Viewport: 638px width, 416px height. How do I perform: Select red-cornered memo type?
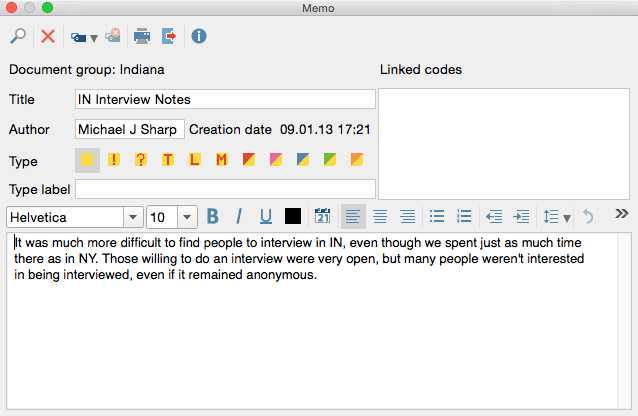(249, 160)
